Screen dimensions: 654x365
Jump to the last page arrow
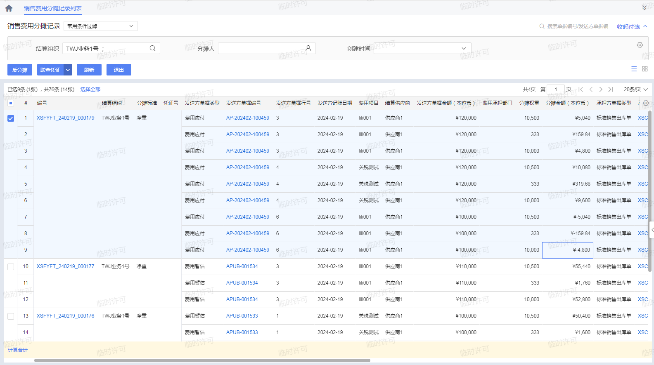(611, 89)
